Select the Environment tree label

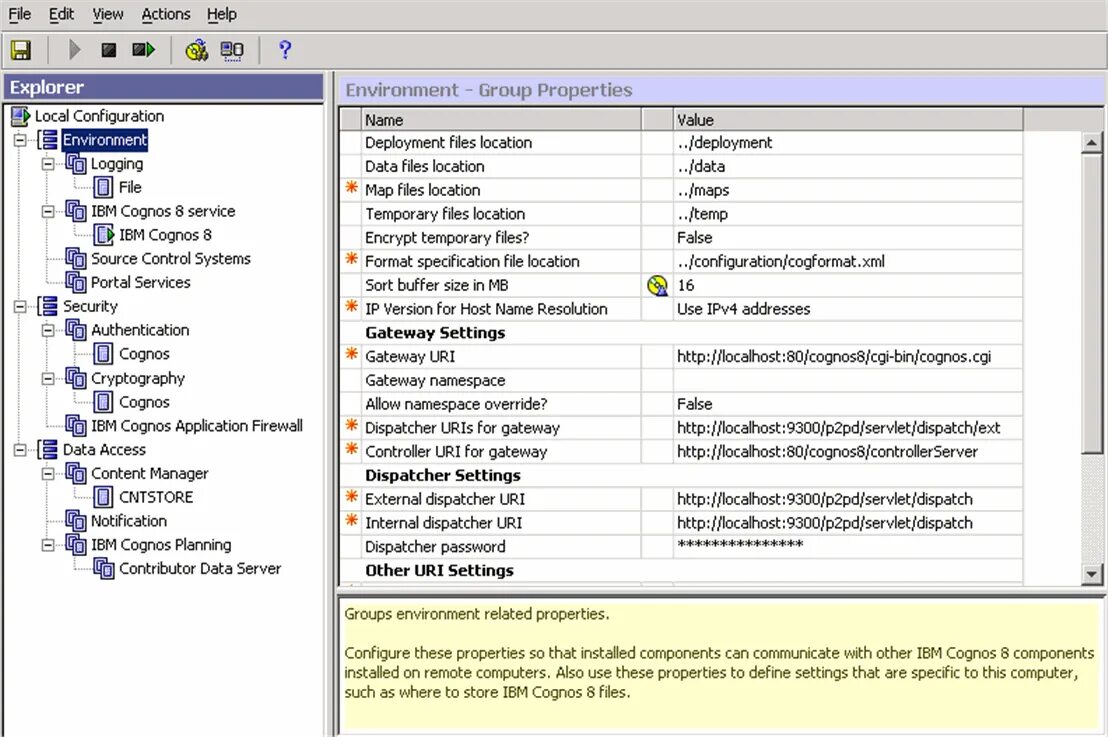[x=105, y=140]
